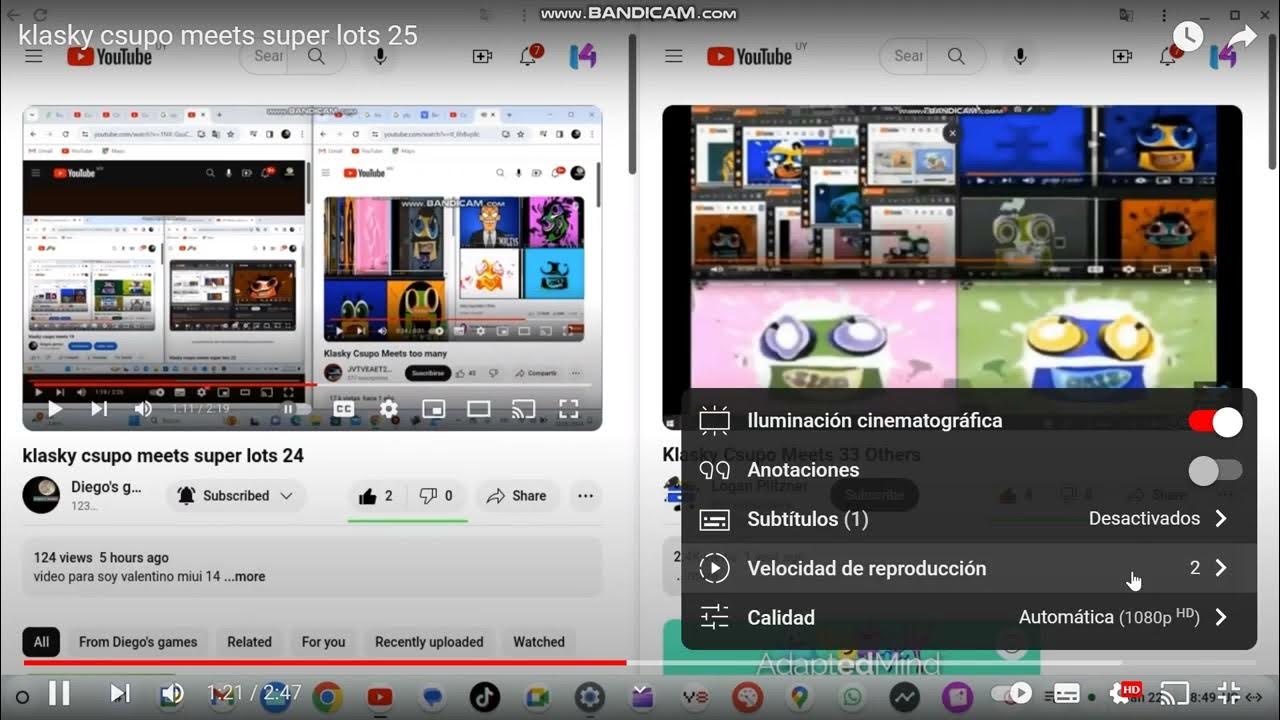Turn off Iluminación cinematográfica switch
The image size is (1280, 720).
1216,421
